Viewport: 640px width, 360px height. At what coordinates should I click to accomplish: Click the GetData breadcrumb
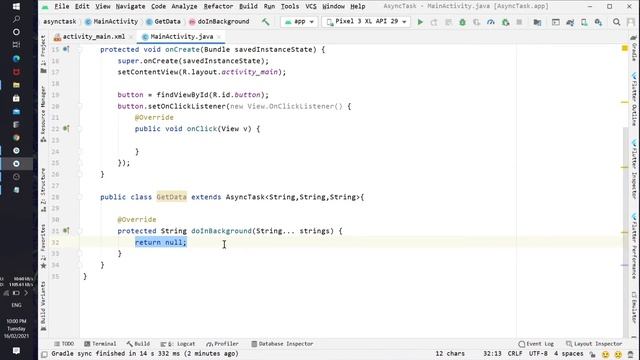(x=163, y=22)
